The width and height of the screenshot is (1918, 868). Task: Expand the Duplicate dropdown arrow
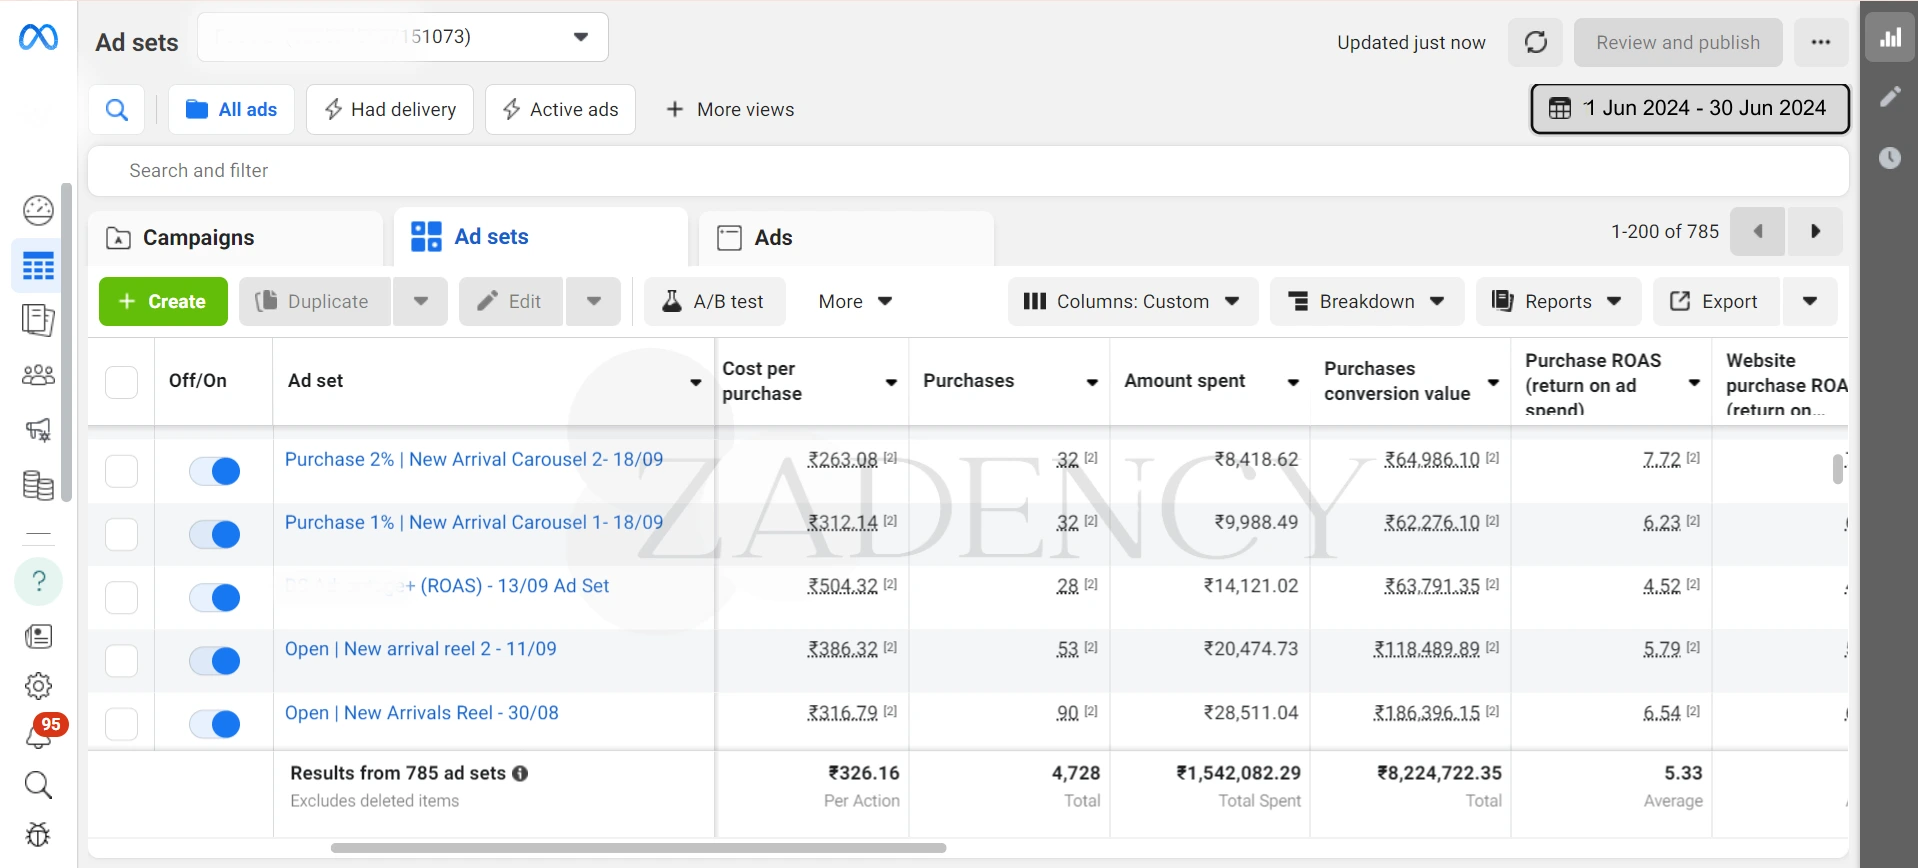pyautogui.click(x=421, y=301)
